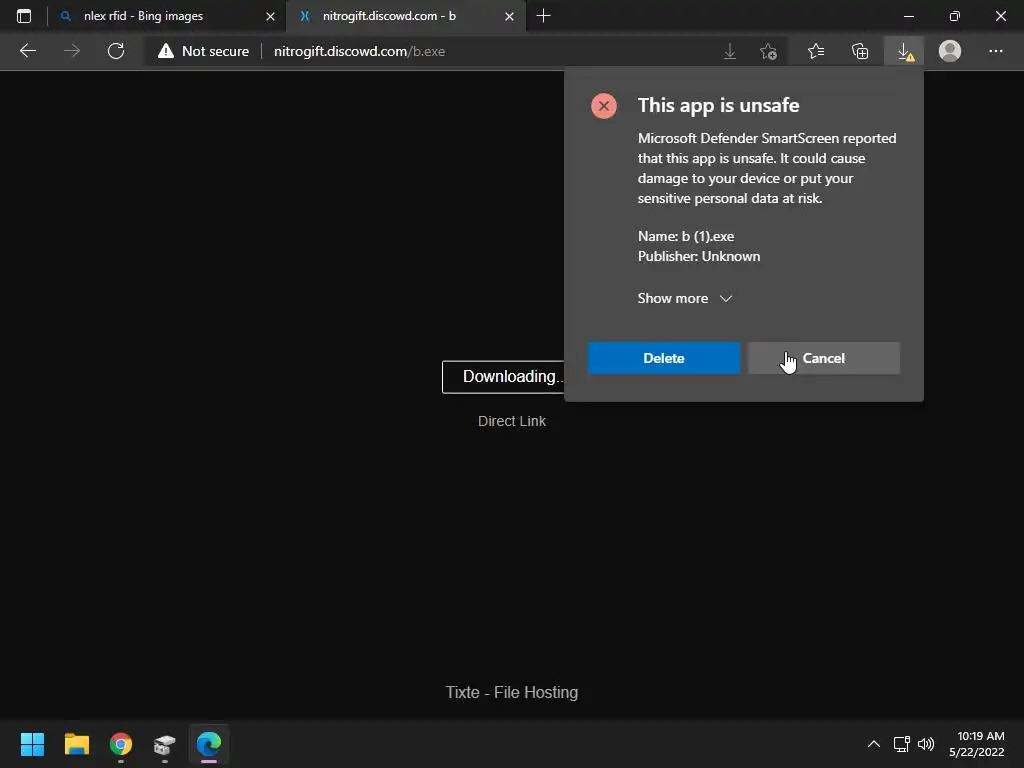The height and width of the screenshot is (768, 1024).
Task: Click the Downloading button on the page
Action: point(504,377)
